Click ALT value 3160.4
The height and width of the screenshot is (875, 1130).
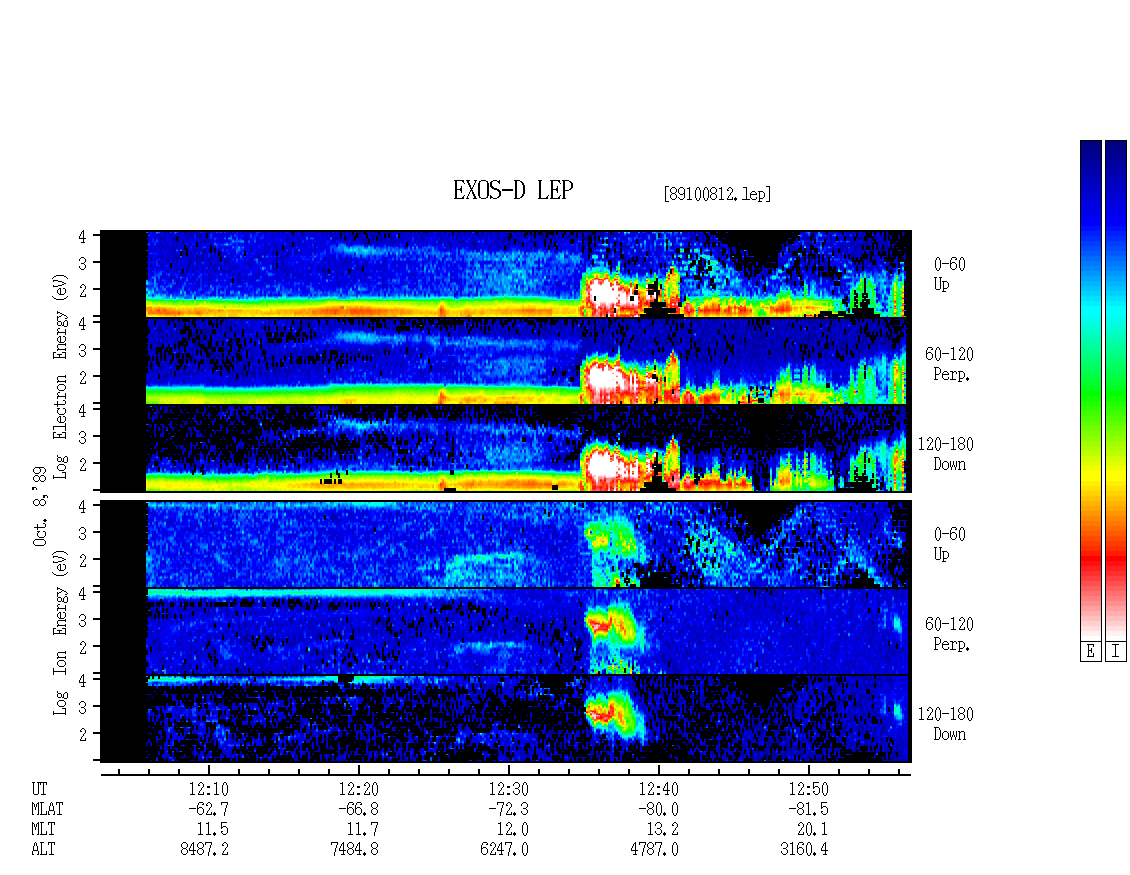tap(804, 850)
